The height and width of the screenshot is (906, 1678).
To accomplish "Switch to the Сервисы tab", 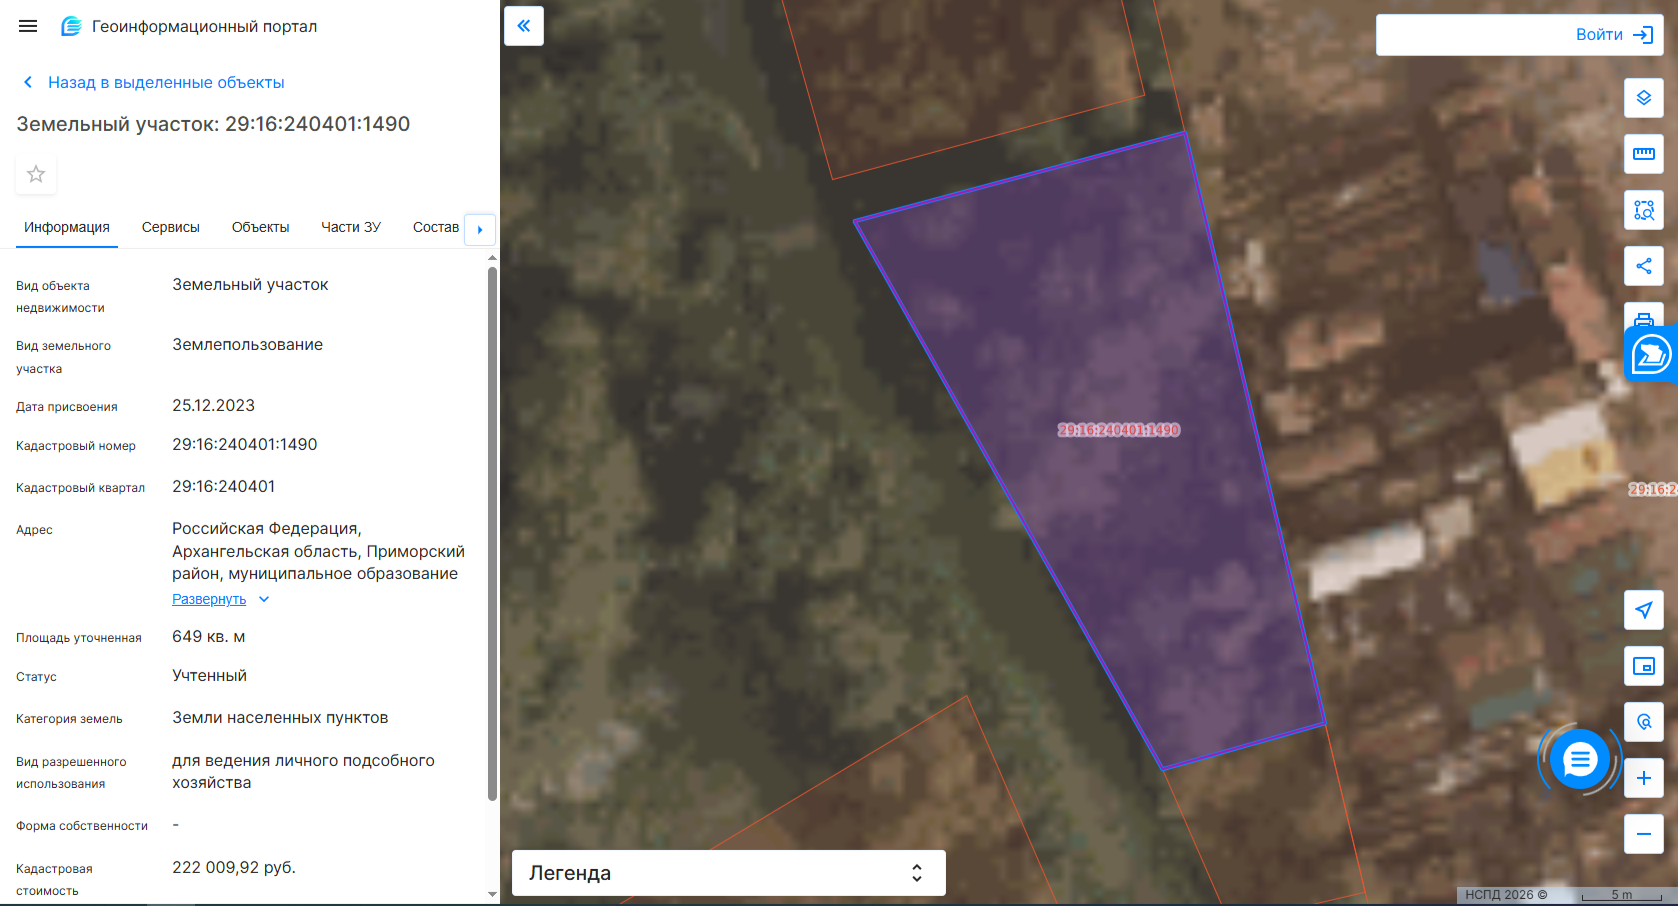I will coord(171,227).
